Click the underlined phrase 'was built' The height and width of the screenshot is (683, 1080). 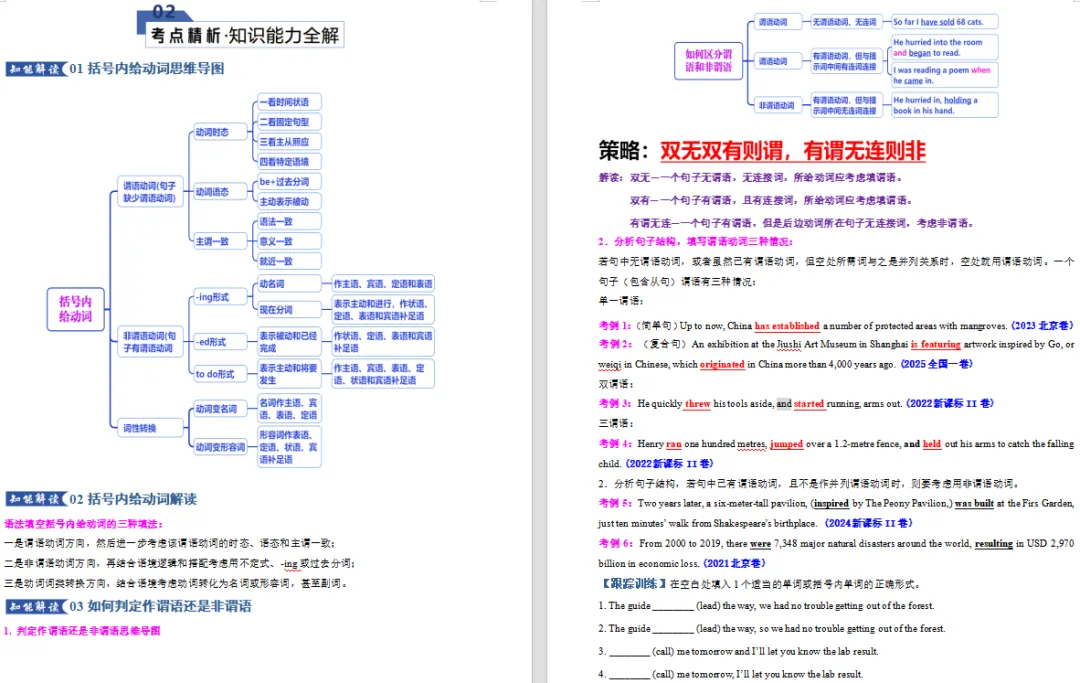(x=974, y=503)
